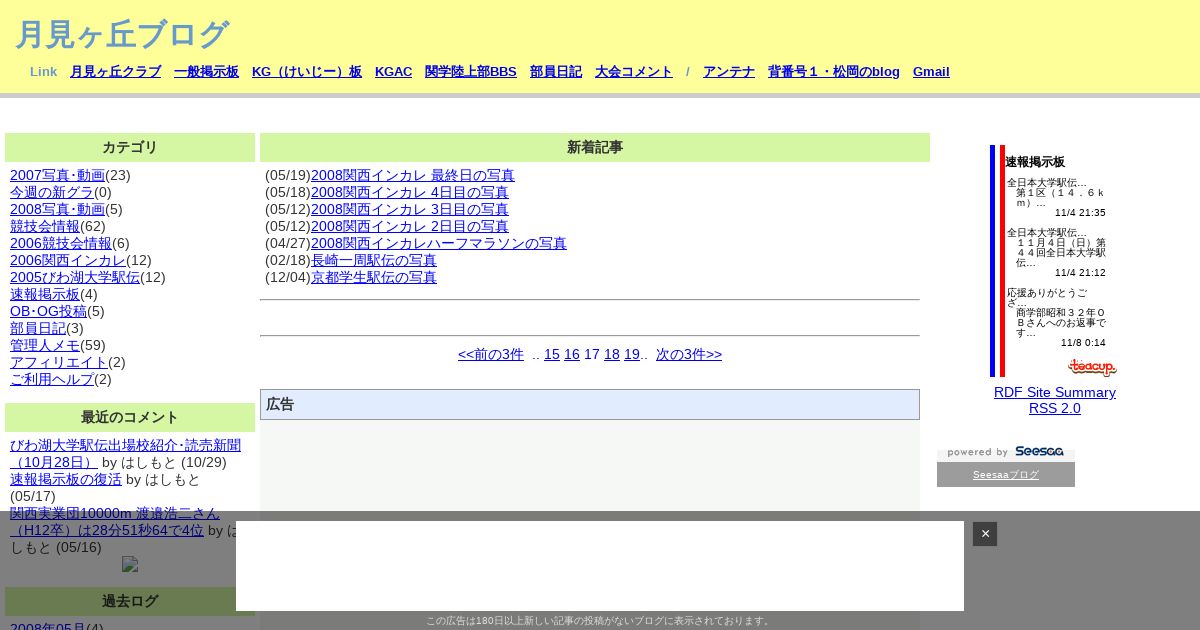
Task: Open category ご利用ヘルプ
Action: [x=52, y=379]
